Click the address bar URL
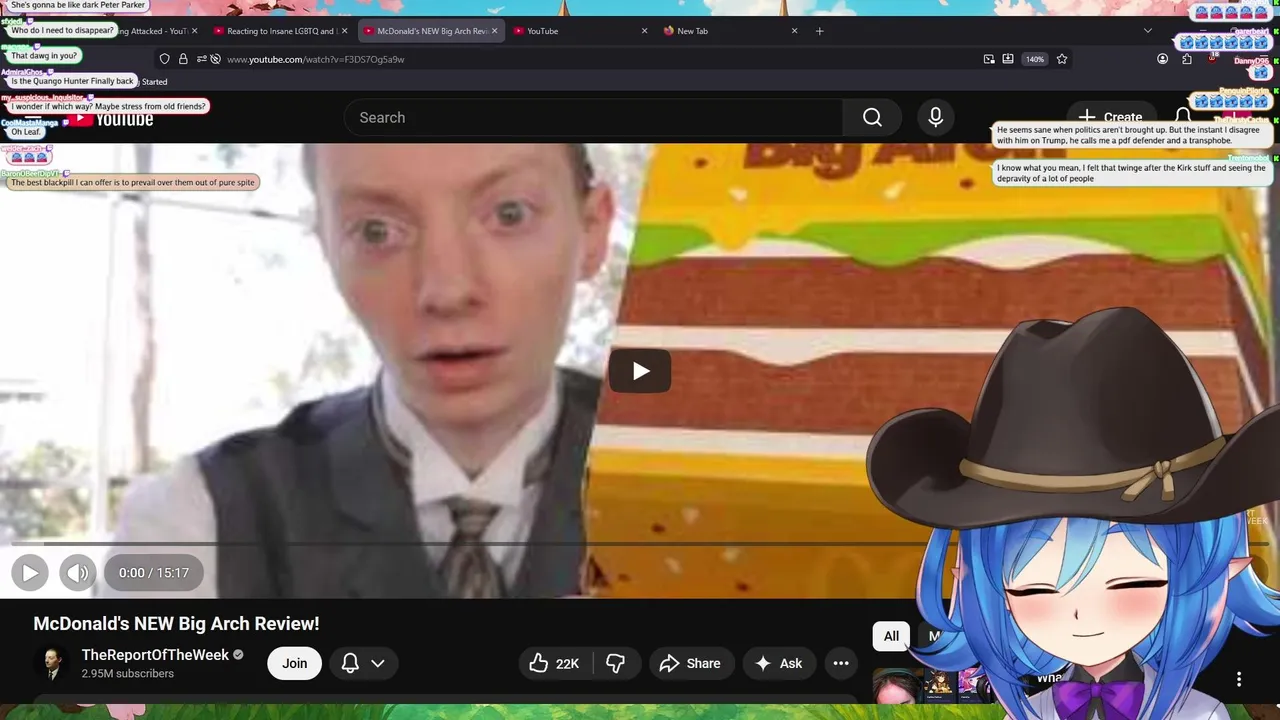Screen dimensions: 1280x720 (315, 59)
